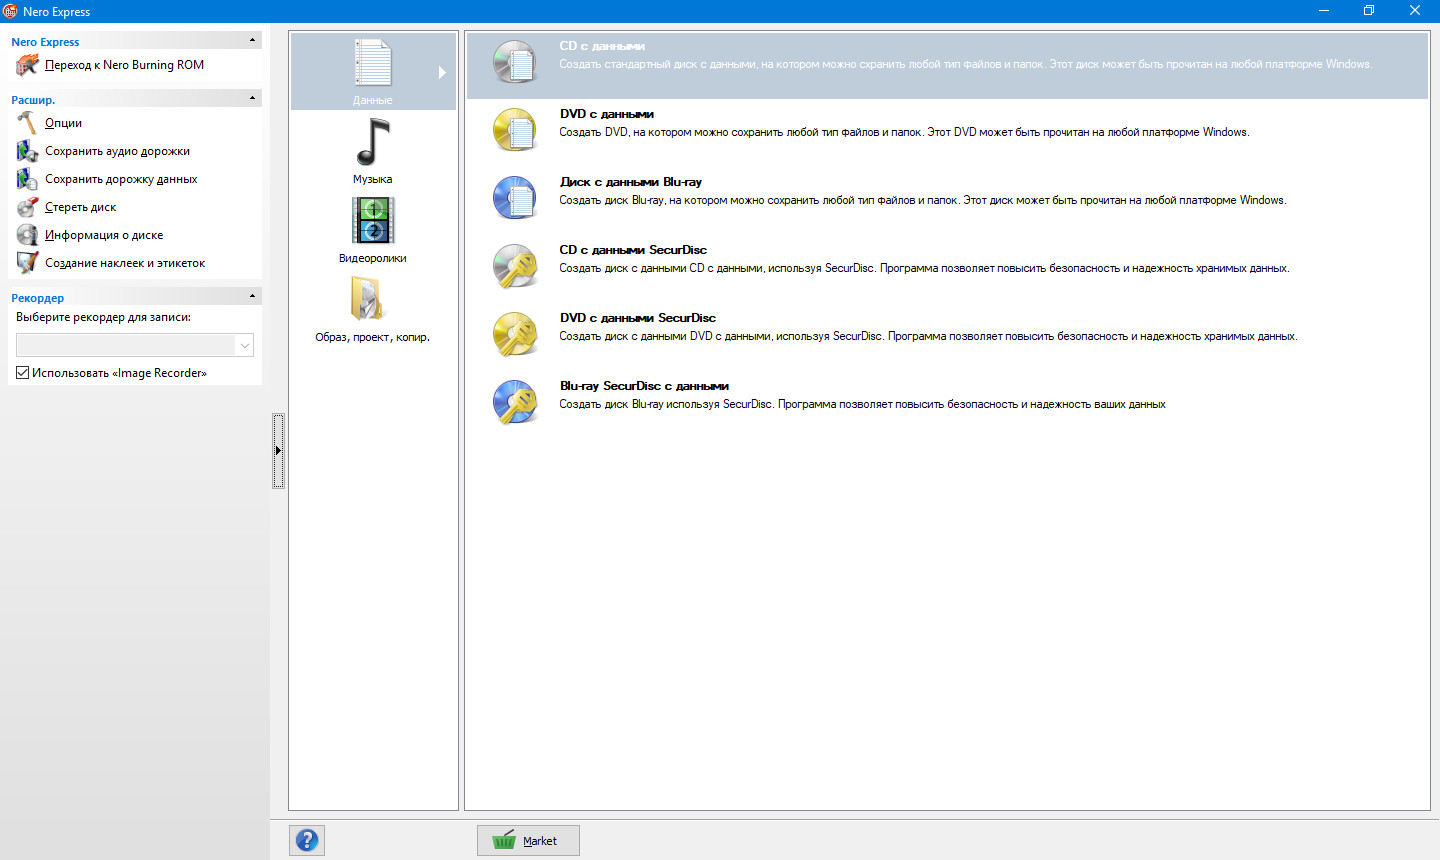Screen dimensions: 1440x860
Task: Click the Стереть диск eraser icon
Action: (x=27, y=207)
